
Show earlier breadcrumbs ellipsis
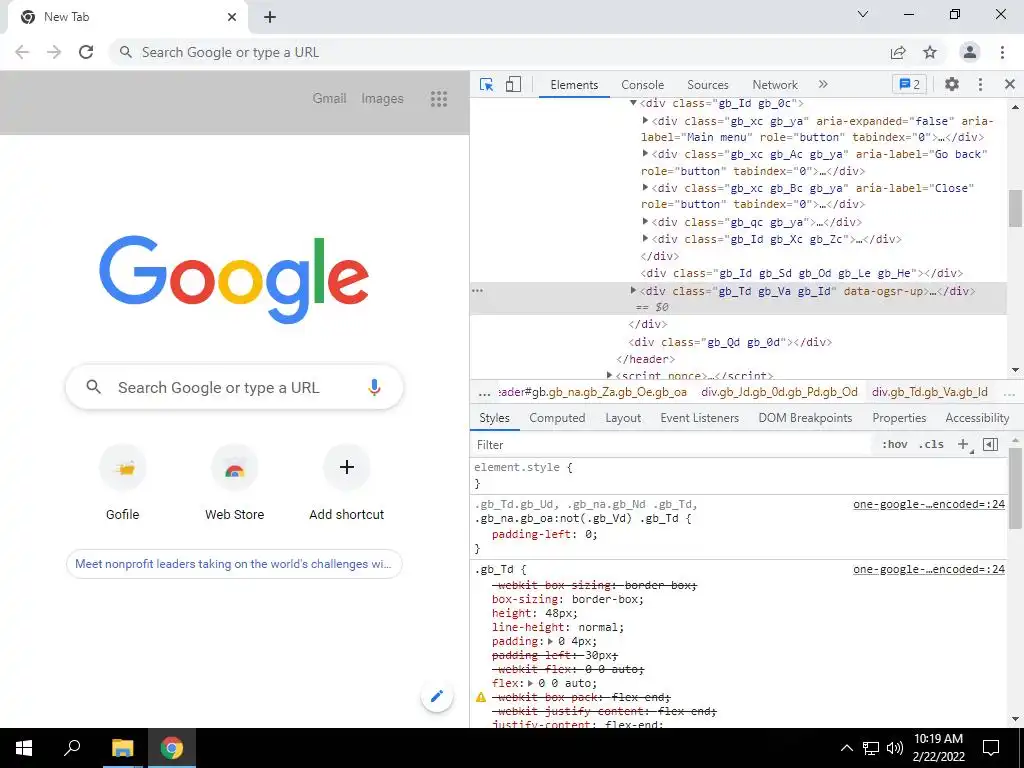point(484,393)
